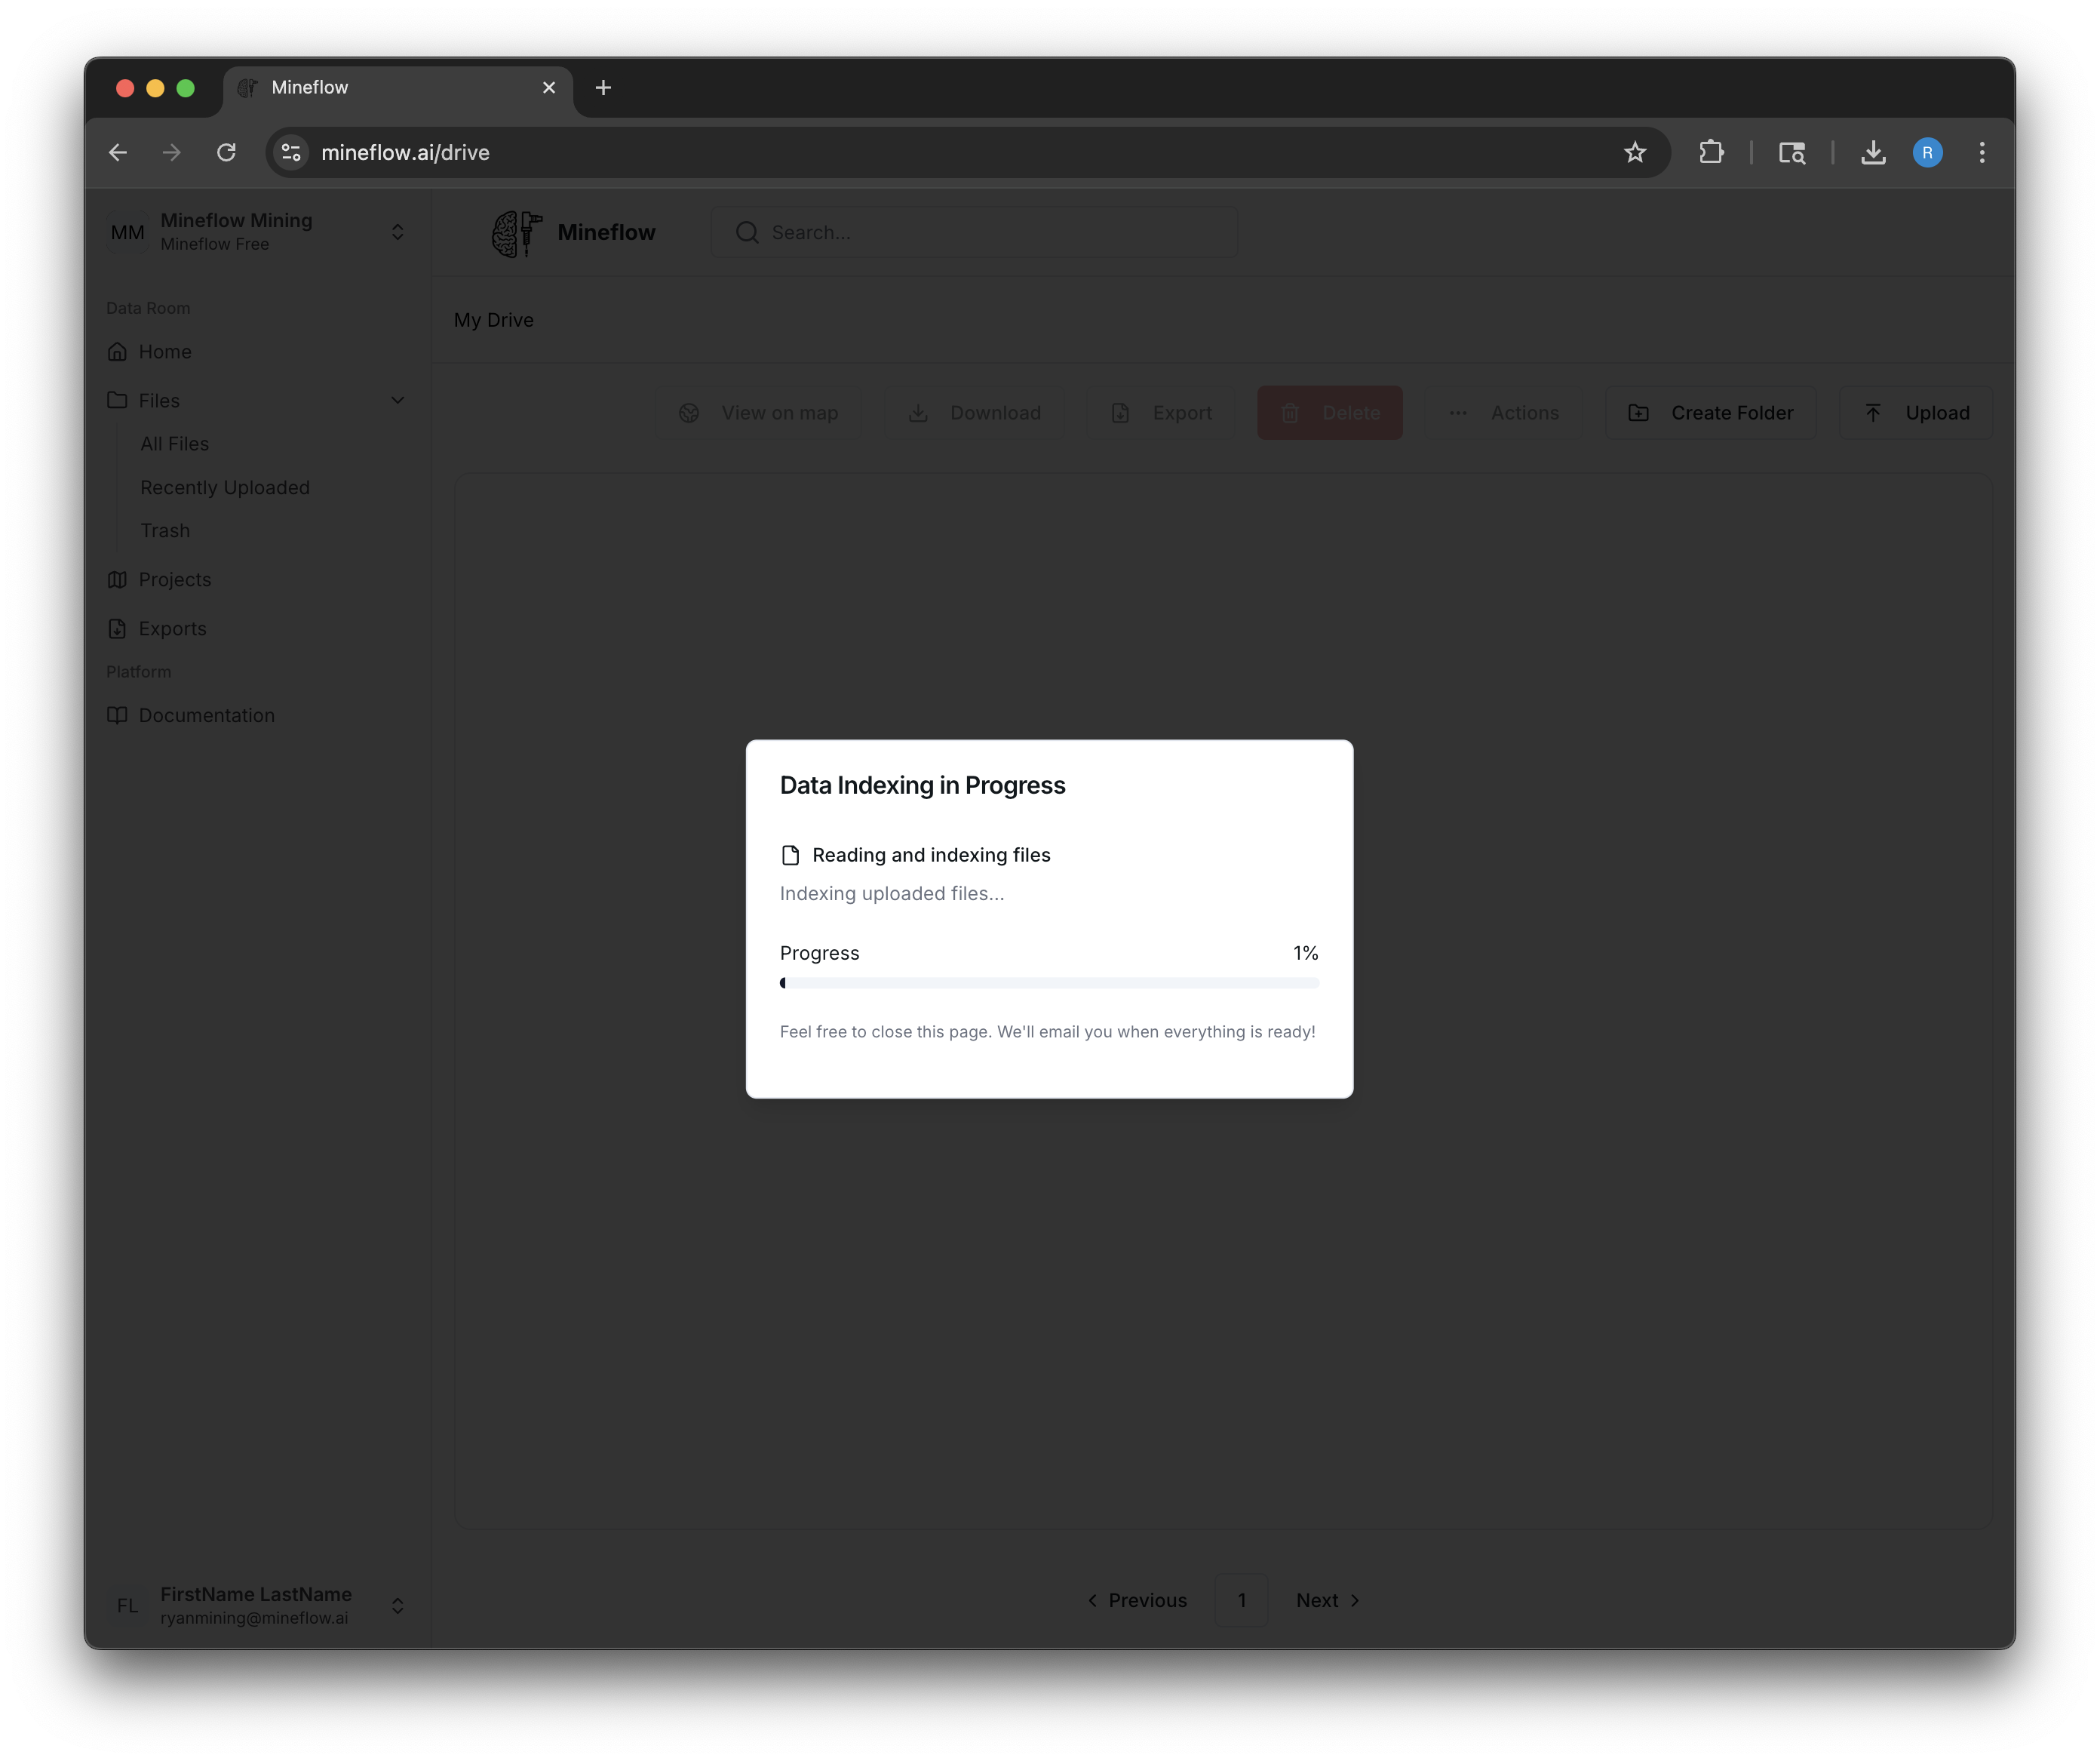The image size is (2100, 1761).
Task: Open the Projects section in the sidebar
Action: pos(175,579)
